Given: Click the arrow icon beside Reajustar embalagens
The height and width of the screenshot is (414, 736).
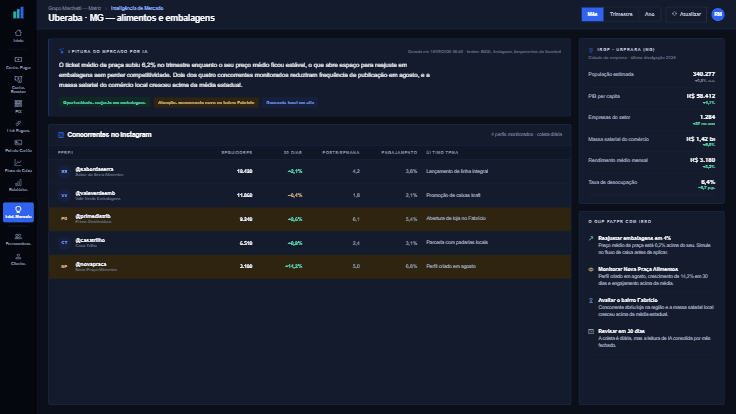Looking at the screenshot, I should click(591, 238).
